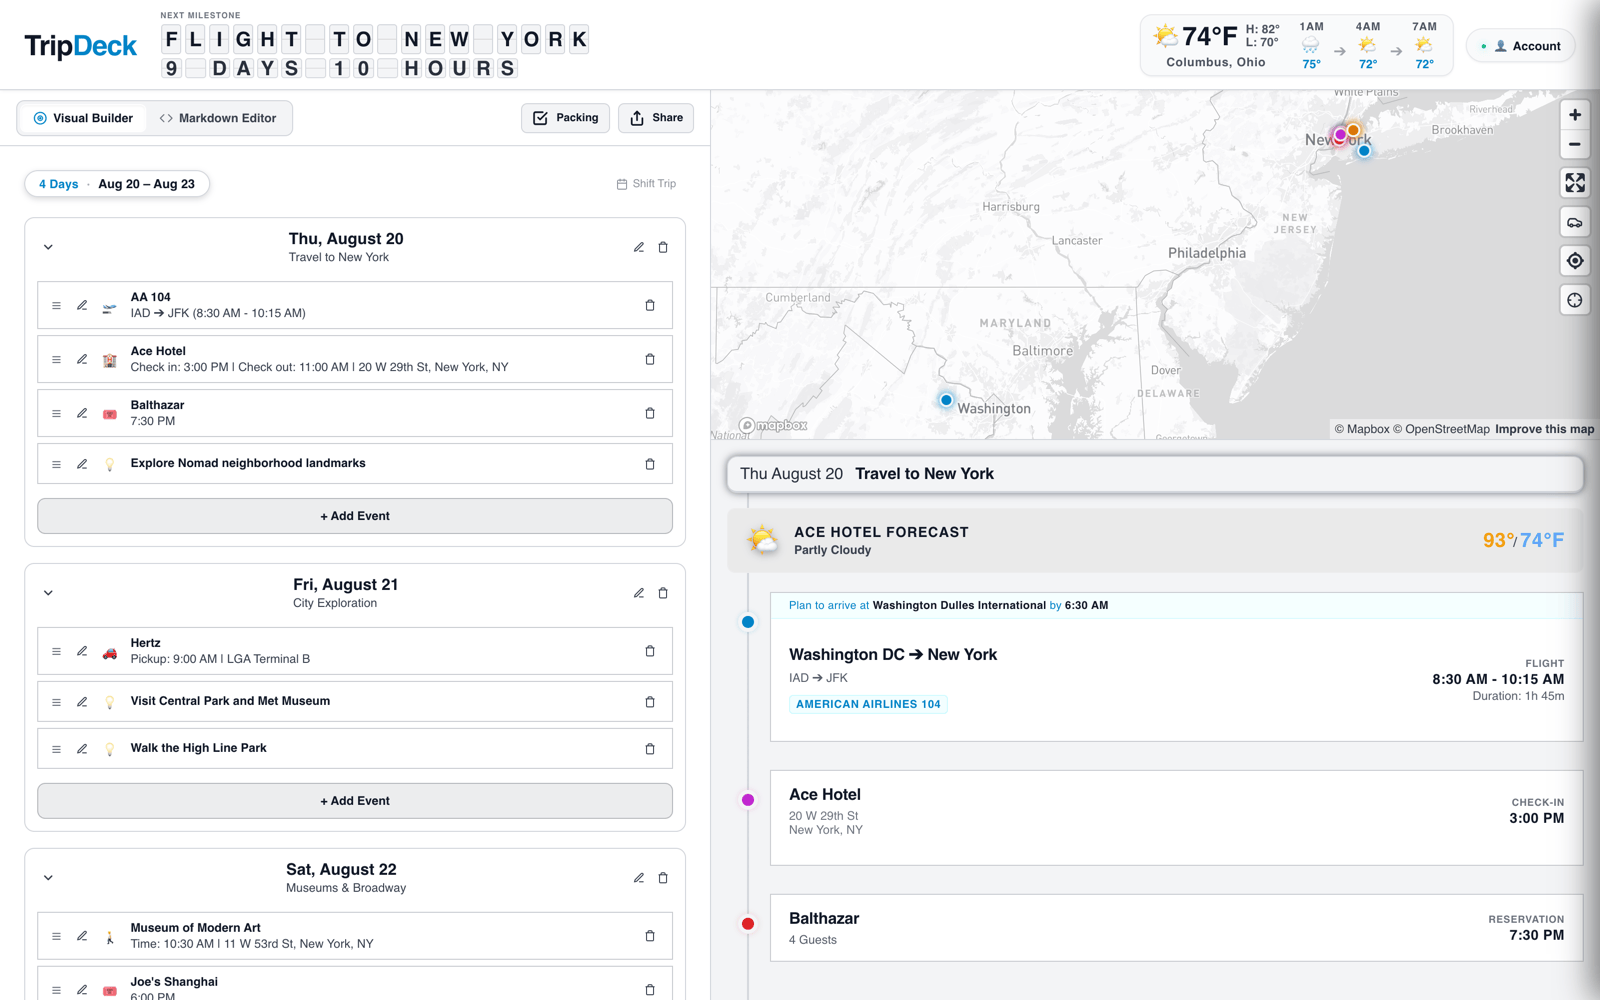Zoom out on the map
Image resolution: width=1600 pixels, height=1000 pixels.
pyautogui.click(x=1575, y=144)
